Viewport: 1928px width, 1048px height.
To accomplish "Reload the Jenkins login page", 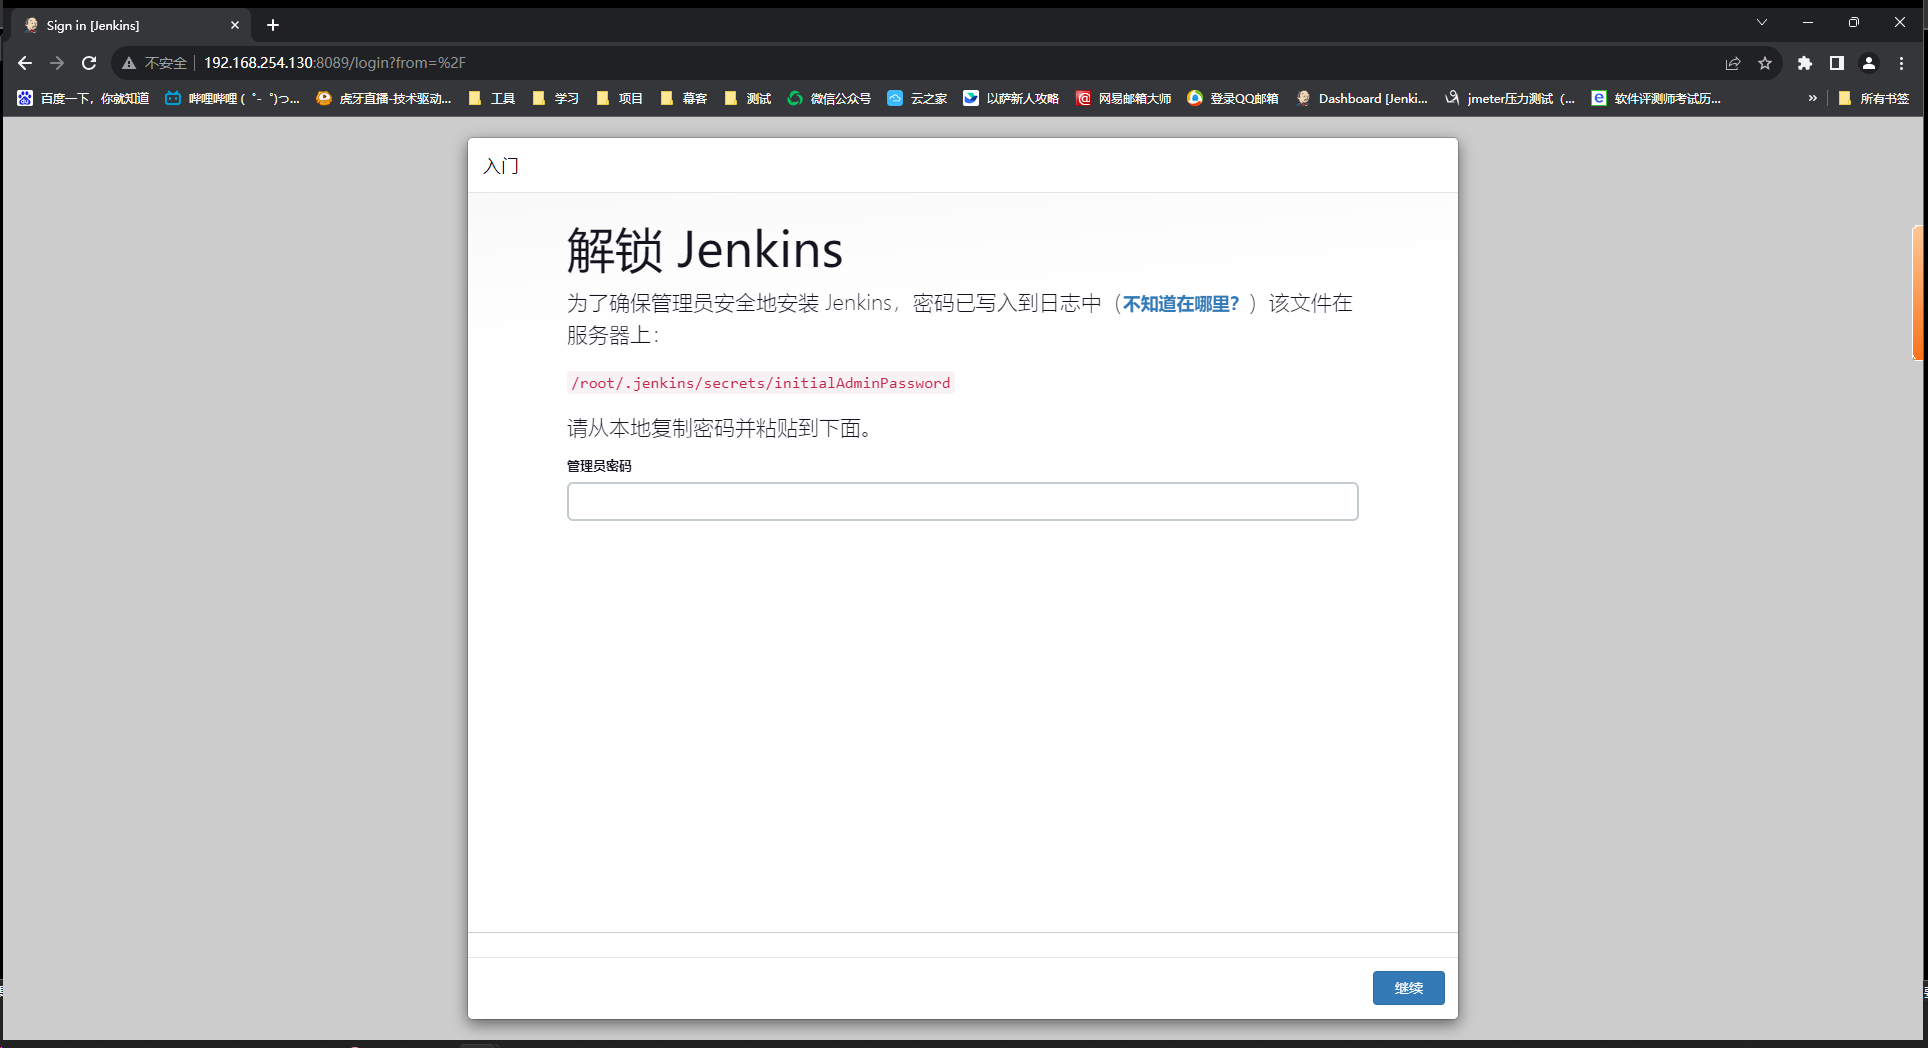I will 89,63.
